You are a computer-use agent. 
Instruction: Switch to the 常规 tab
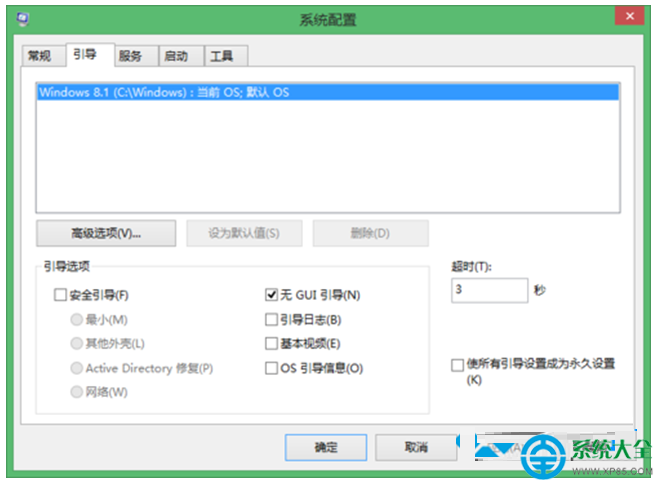pos(43,56)
